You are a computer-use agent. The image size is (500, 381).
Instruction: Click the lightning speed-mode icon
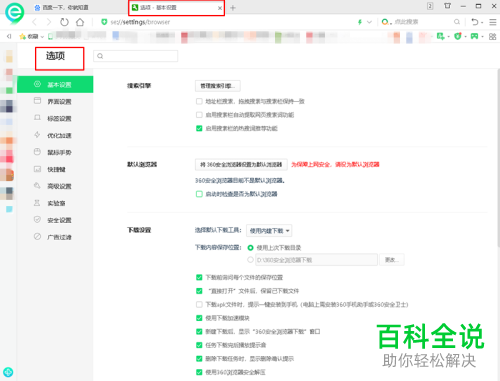(x=360, y=22)
